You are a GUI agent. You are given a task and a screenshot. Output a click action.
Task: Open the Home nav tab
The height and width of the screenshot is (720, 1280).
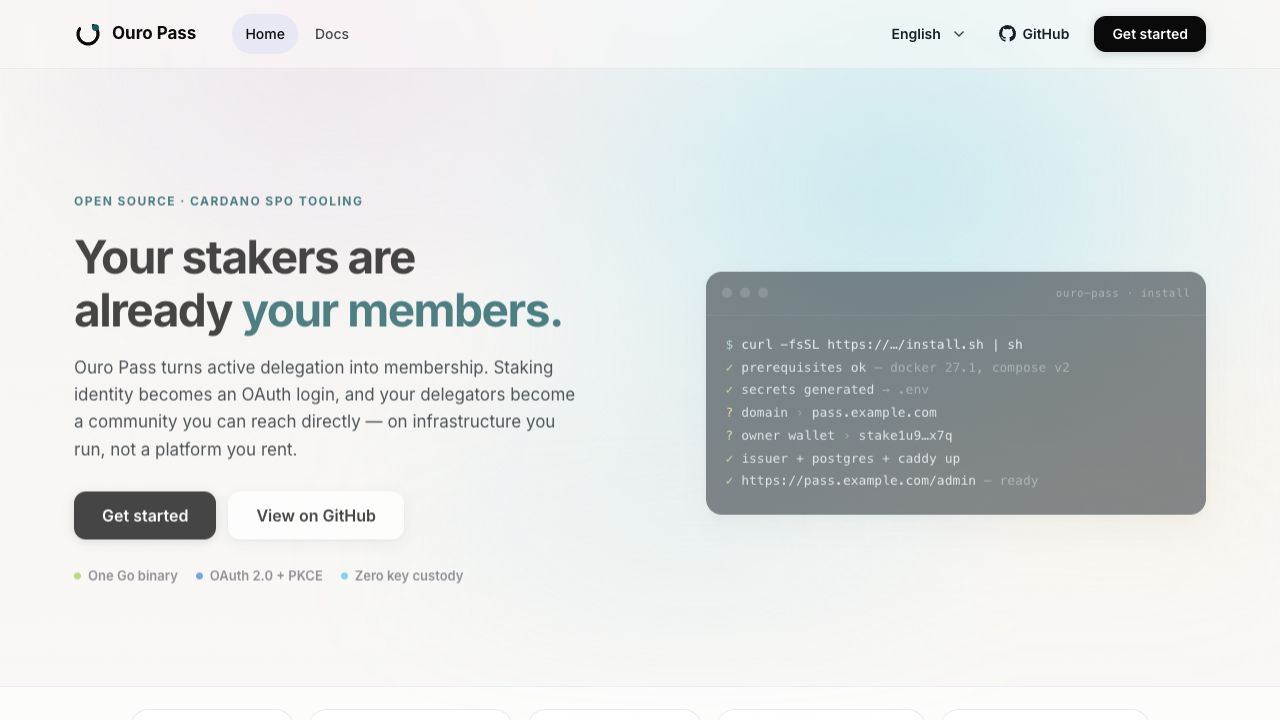click(265, 34)
